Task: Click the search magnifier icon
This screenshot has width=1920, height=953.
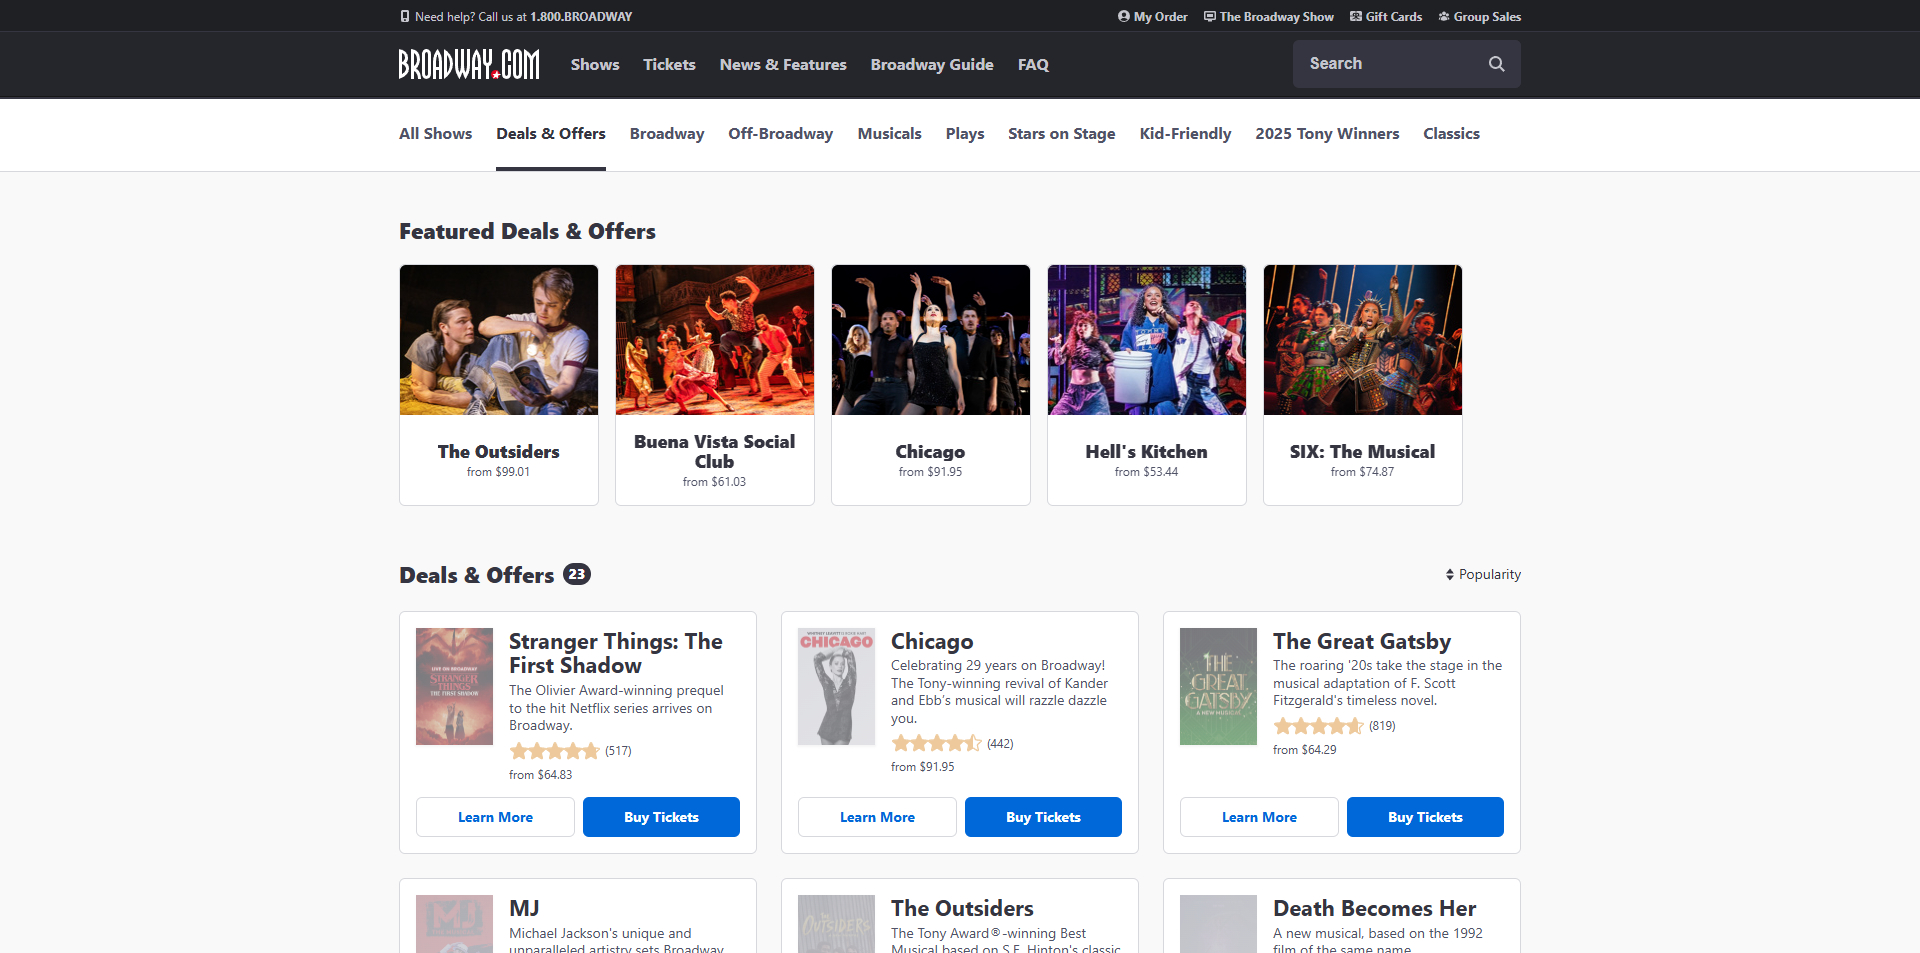Action: (1496, 63)
